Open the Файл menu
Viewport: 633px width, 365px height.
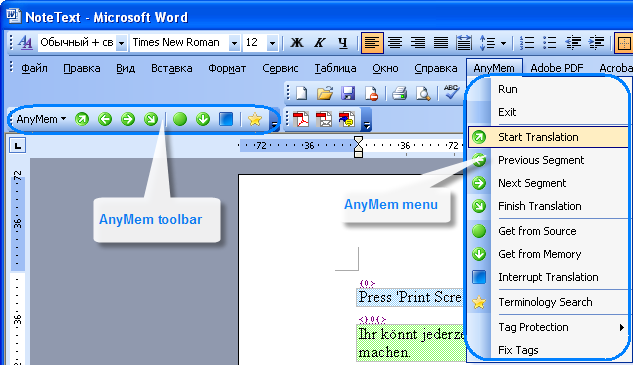pyautogui.click(x=34, y=68)
